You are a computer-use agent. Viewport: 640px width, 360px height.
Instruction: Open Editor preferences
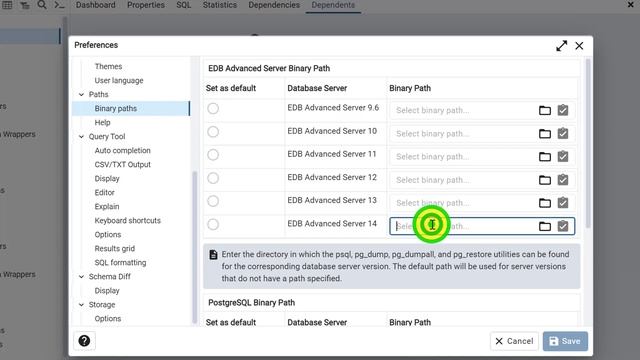tap(104, 193)
